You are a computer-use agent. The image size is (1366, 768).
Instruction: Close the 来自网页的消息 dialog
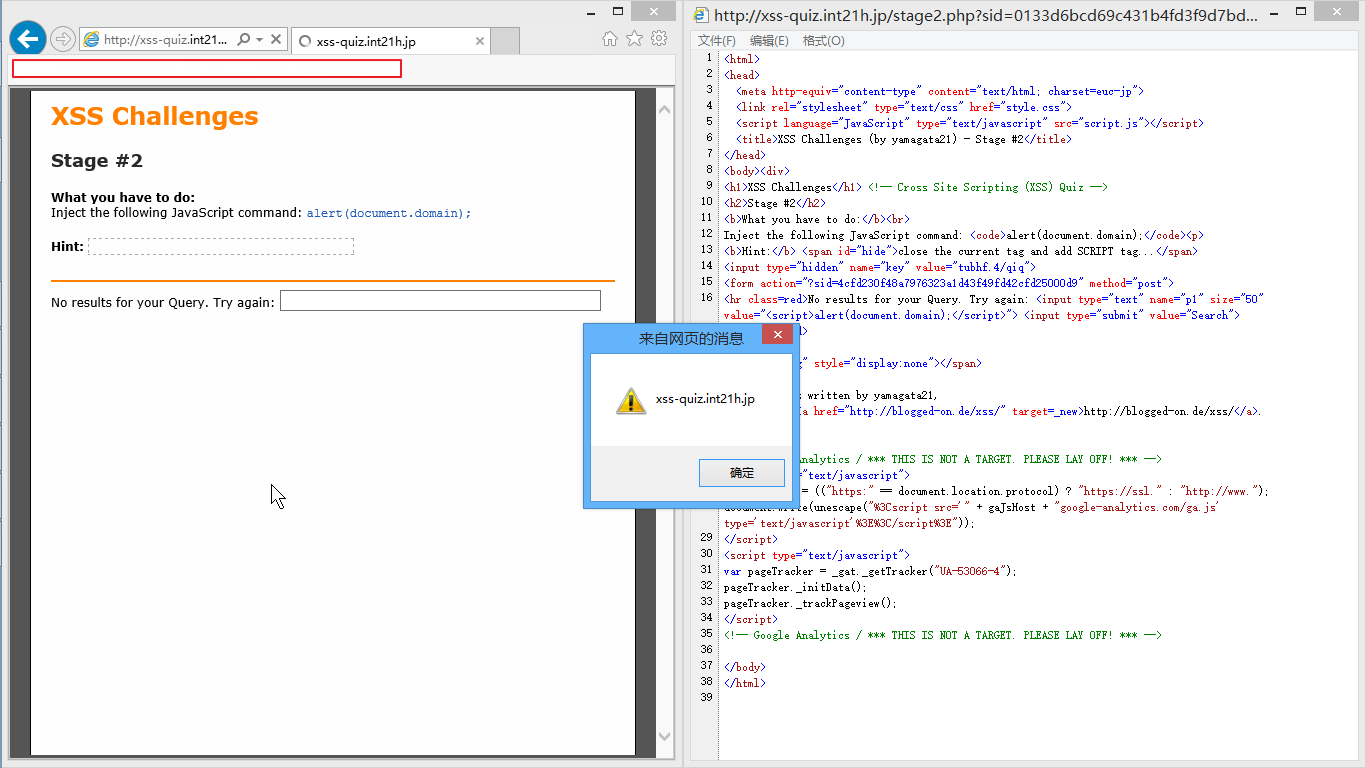[x=777, y=334]
